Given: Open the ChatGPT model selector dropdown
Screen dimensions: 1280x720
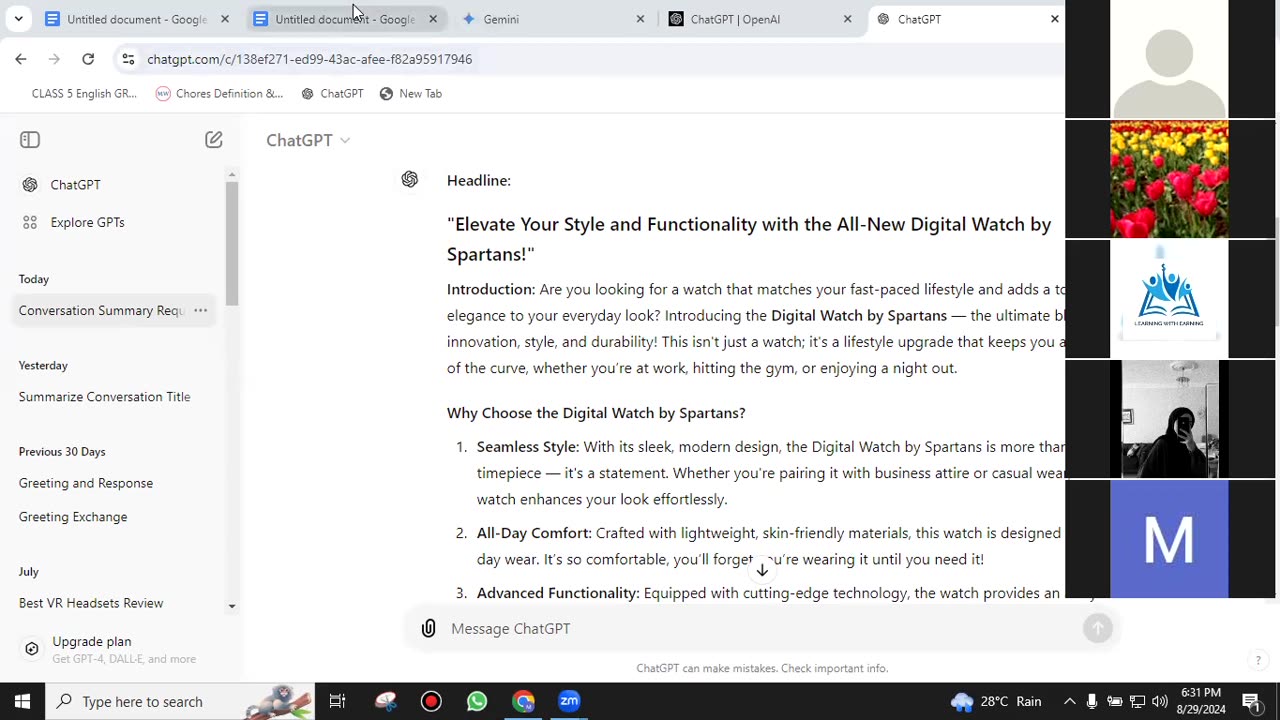Looking at the screenshot, I should coord(308,140).
